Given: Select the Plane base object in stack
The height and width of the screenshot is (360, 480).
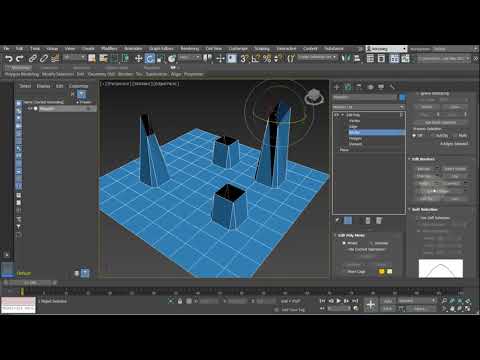Looking at the screenshot, I should [344, 150].
